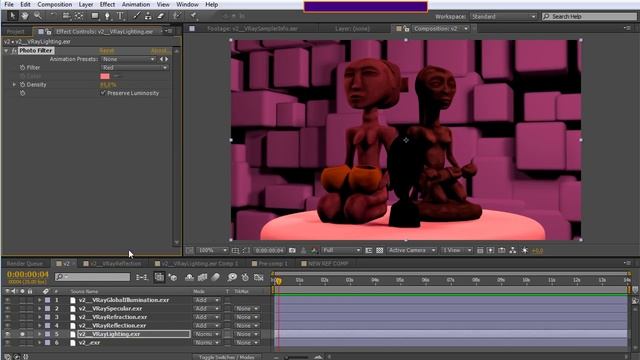This screenshot has width=640, height=360.
Task: Toggle Preserve Luminosity checkbox
Action: point(103,93)
